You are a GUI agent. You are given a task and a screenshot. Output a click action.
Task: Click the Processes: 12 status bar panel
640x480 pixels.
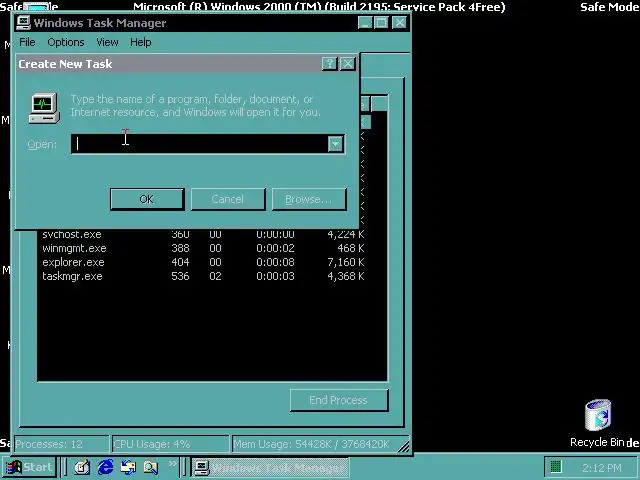tap(61, 444)
